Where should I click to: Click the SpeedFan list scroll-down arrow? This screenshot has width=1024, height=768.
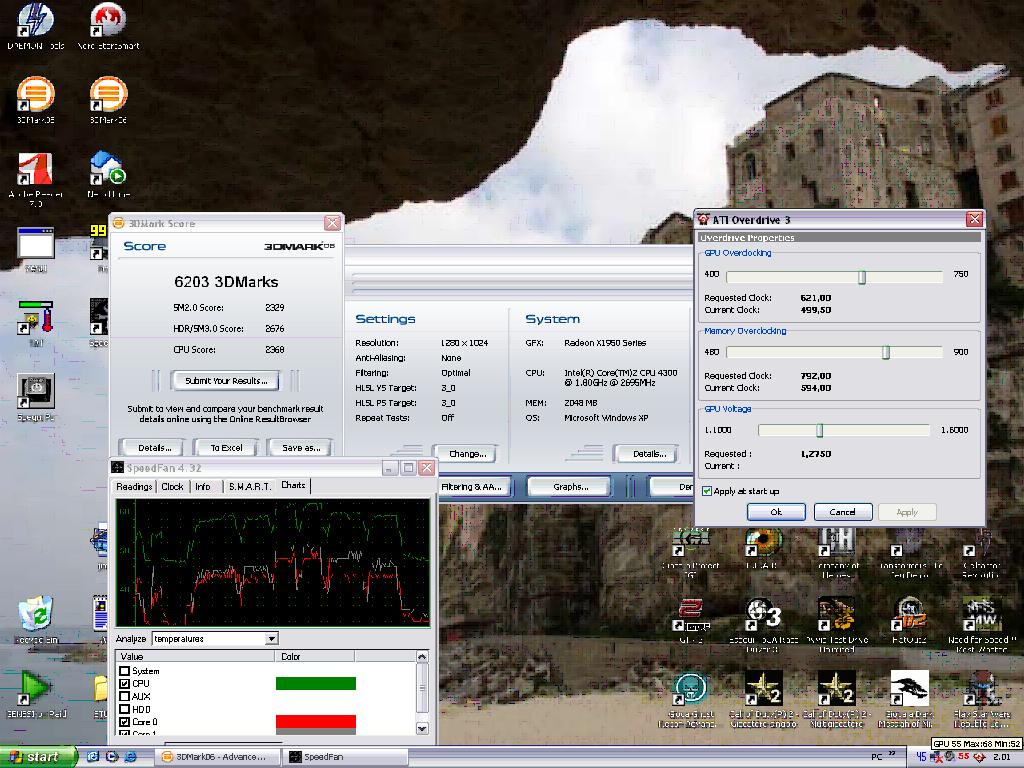[422, 728]
